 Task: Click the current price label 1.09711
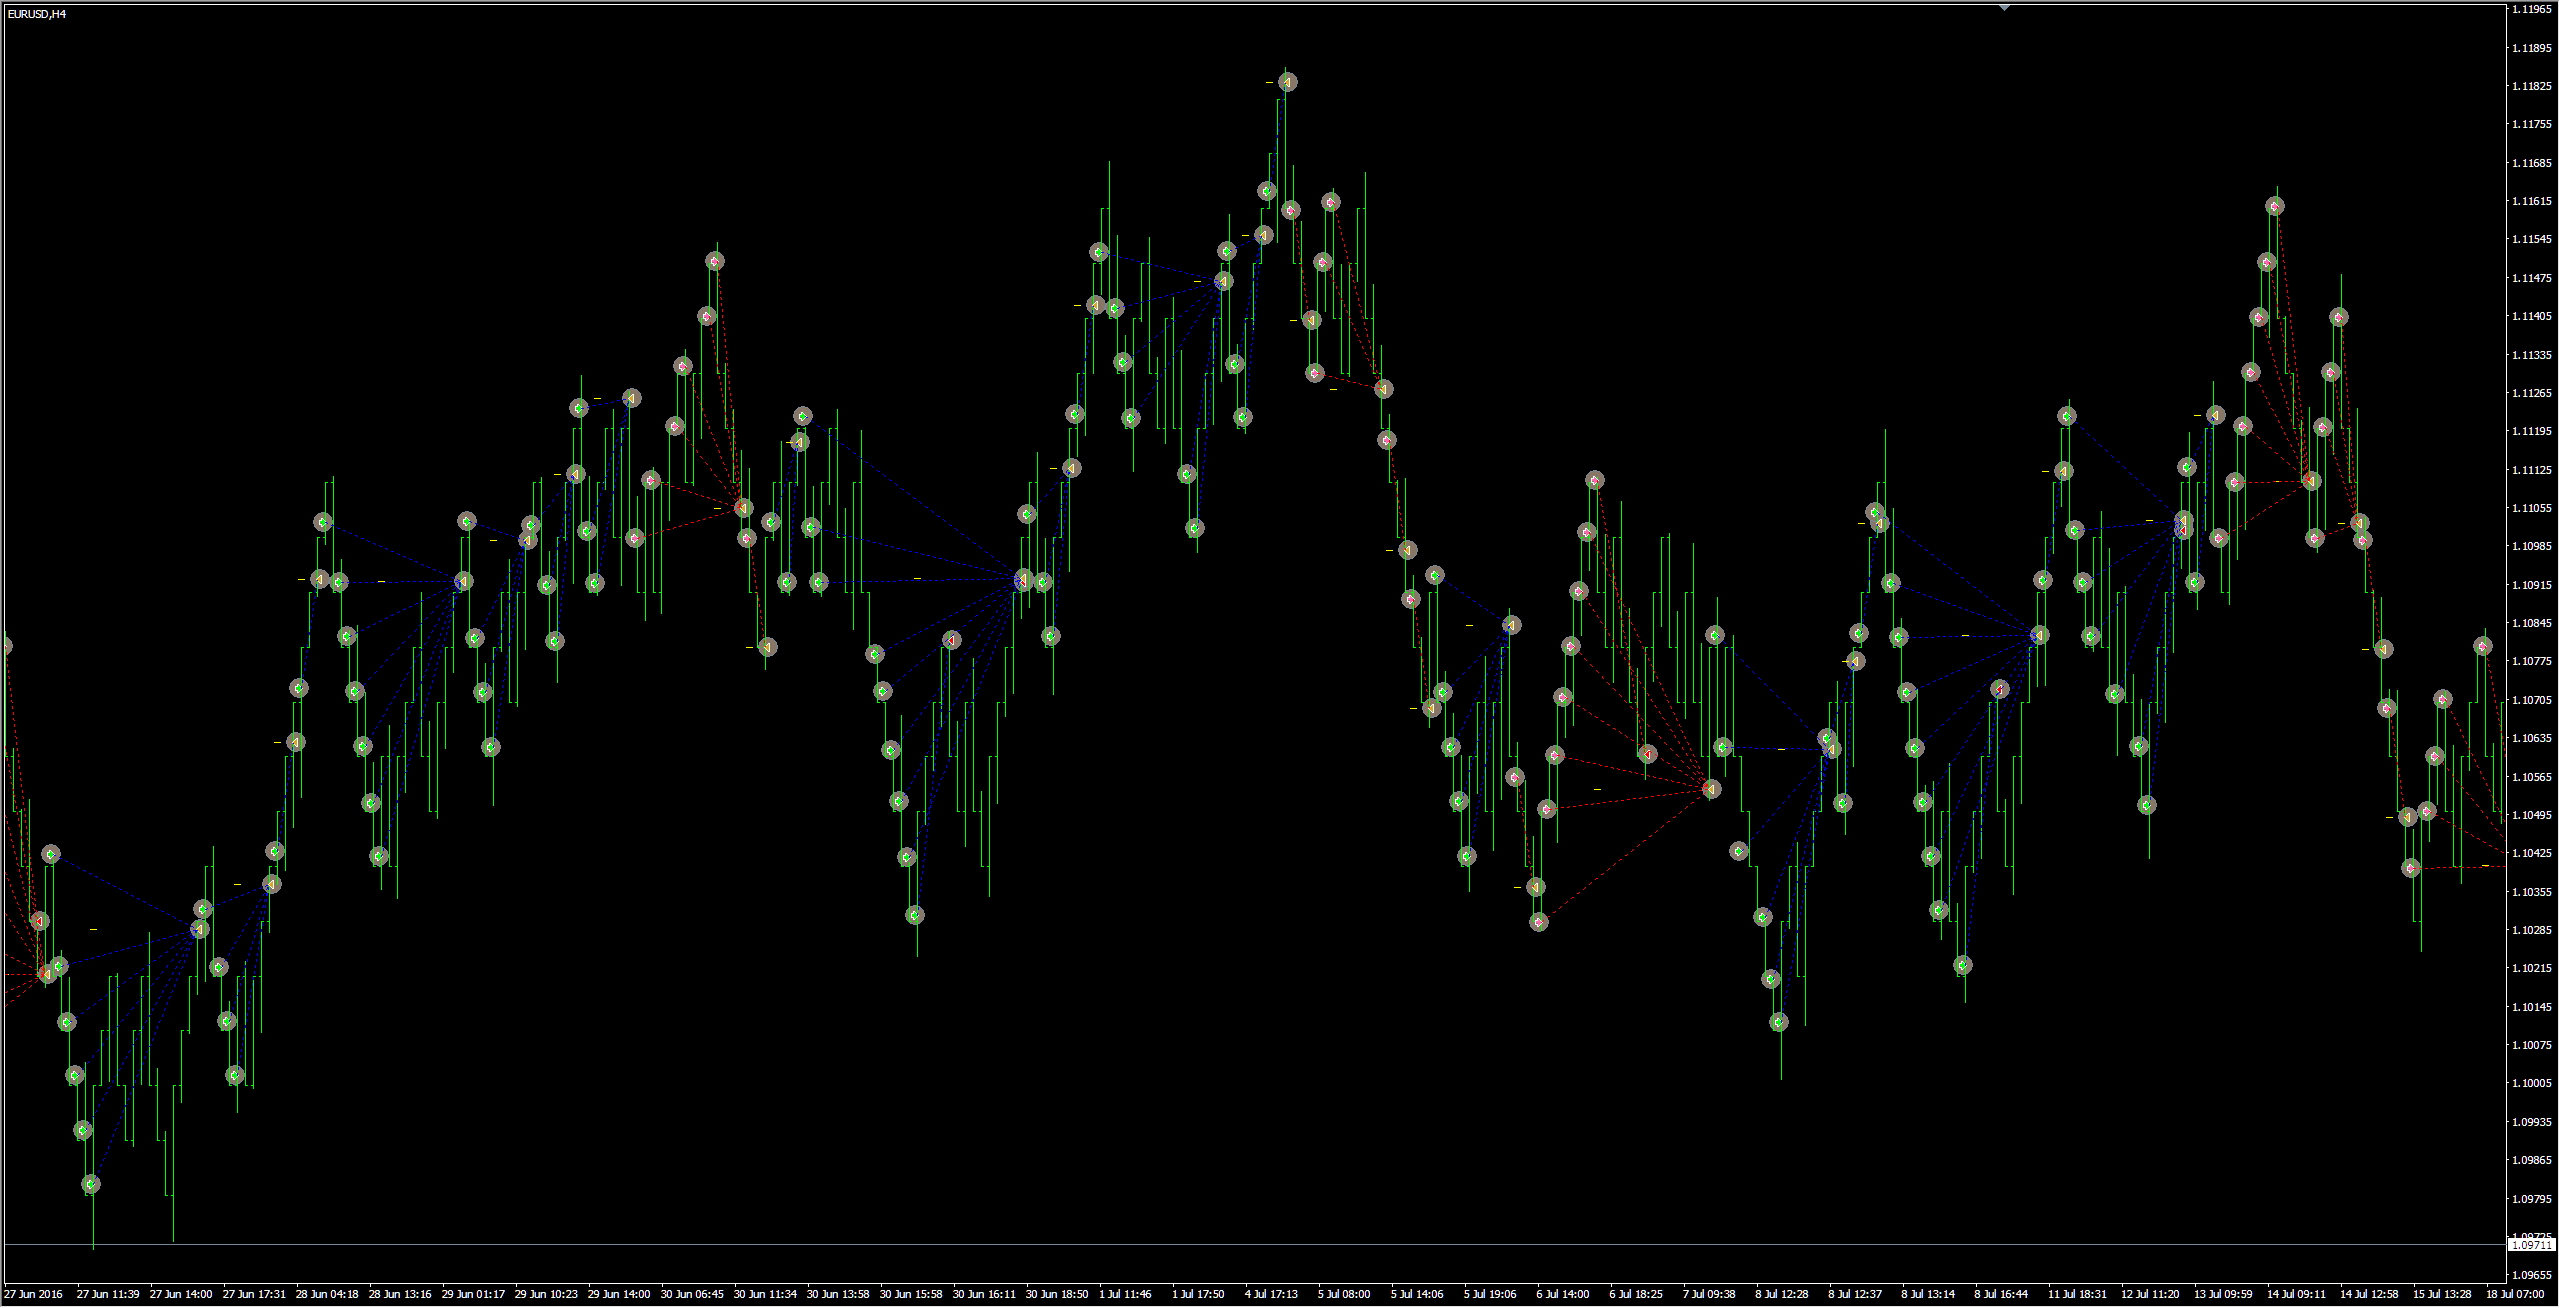(x=2531, y=1245)
